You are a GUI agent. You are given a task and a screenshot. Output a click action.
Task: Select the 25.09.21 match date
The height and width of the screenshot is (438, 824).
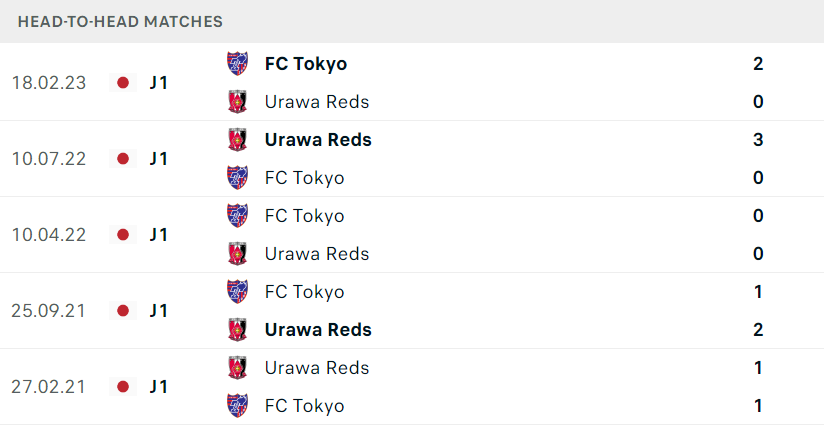coord(48,311)
